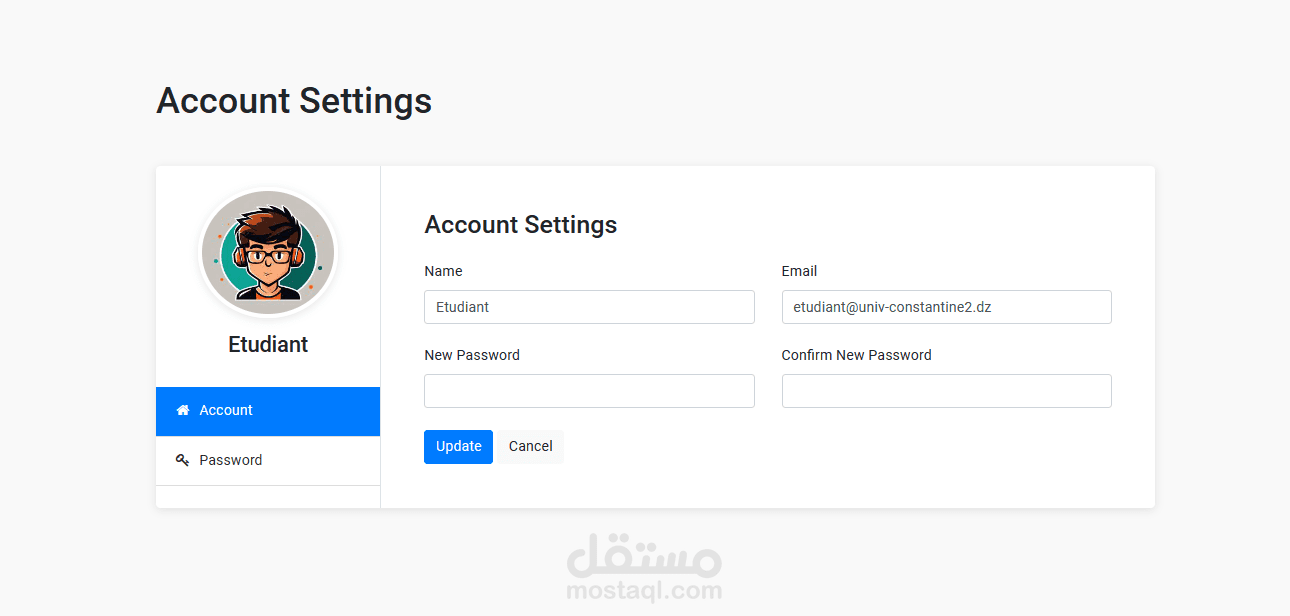1290x616 pixels.
Task: Click the mostaql.com watermark text
Action: coord(643,591)
